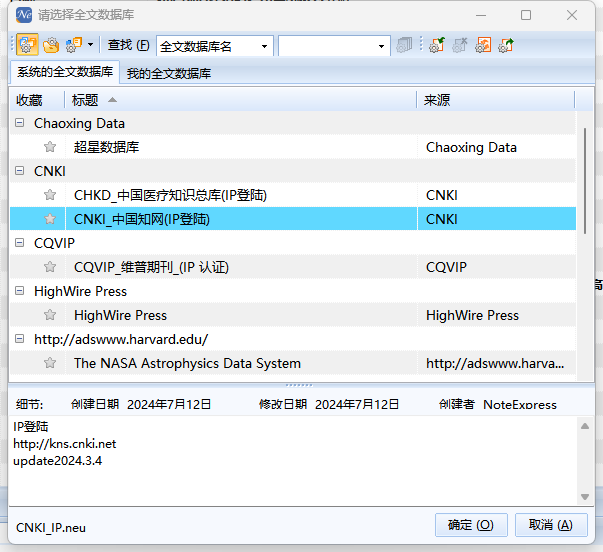Select CQVIP_维普期刊_(IP 认证) row
Viewport: 603px width, 552px height.
[x=293, y=267]
